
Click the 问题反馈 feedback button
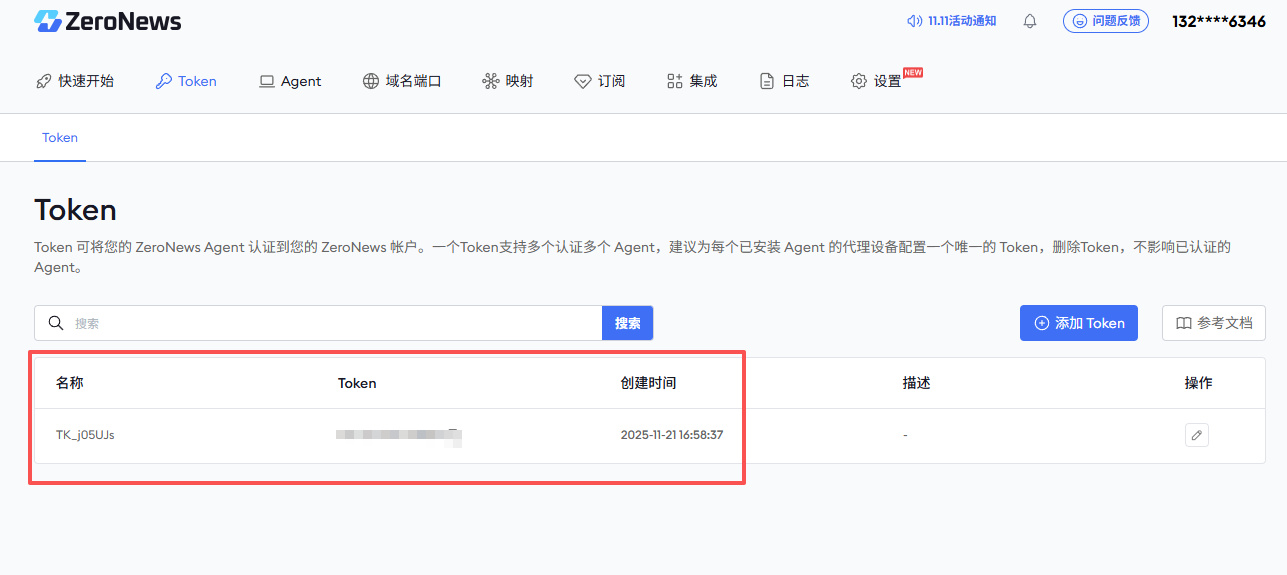(1106, 21)
